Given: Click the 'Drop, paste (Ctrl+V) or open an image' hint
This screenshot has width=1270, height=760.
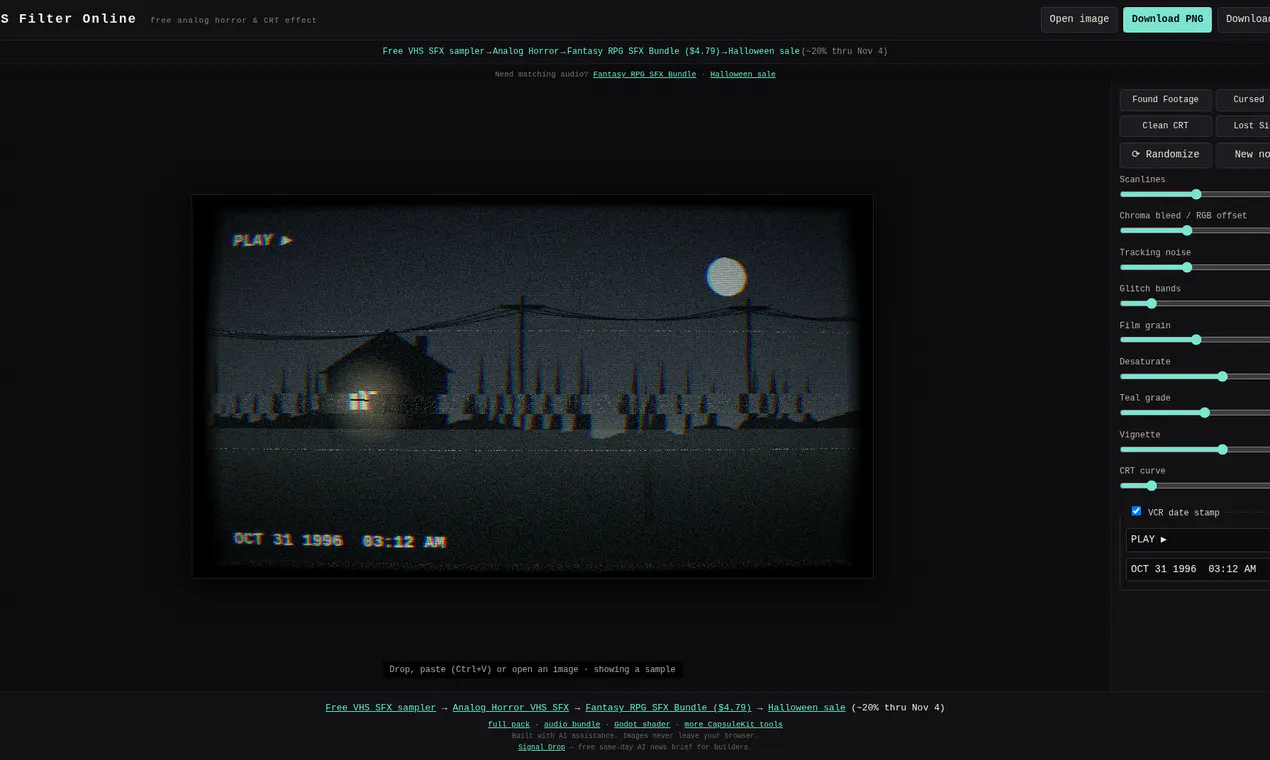Looking at the screenshot, I should pos(532,670).
